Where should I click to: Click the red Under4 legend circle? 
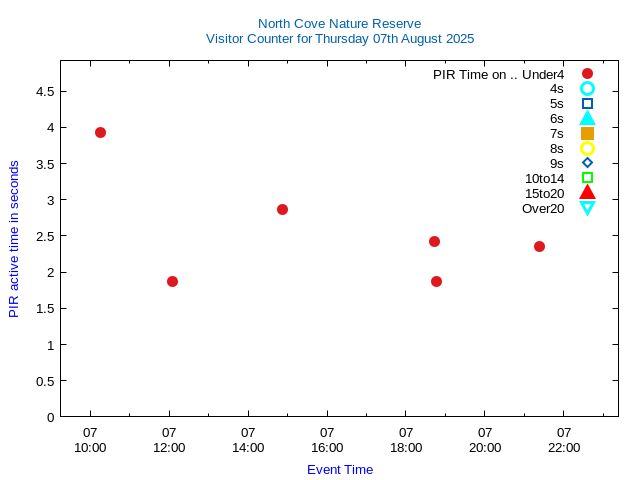pyautogui.click(x=587, y=74)
